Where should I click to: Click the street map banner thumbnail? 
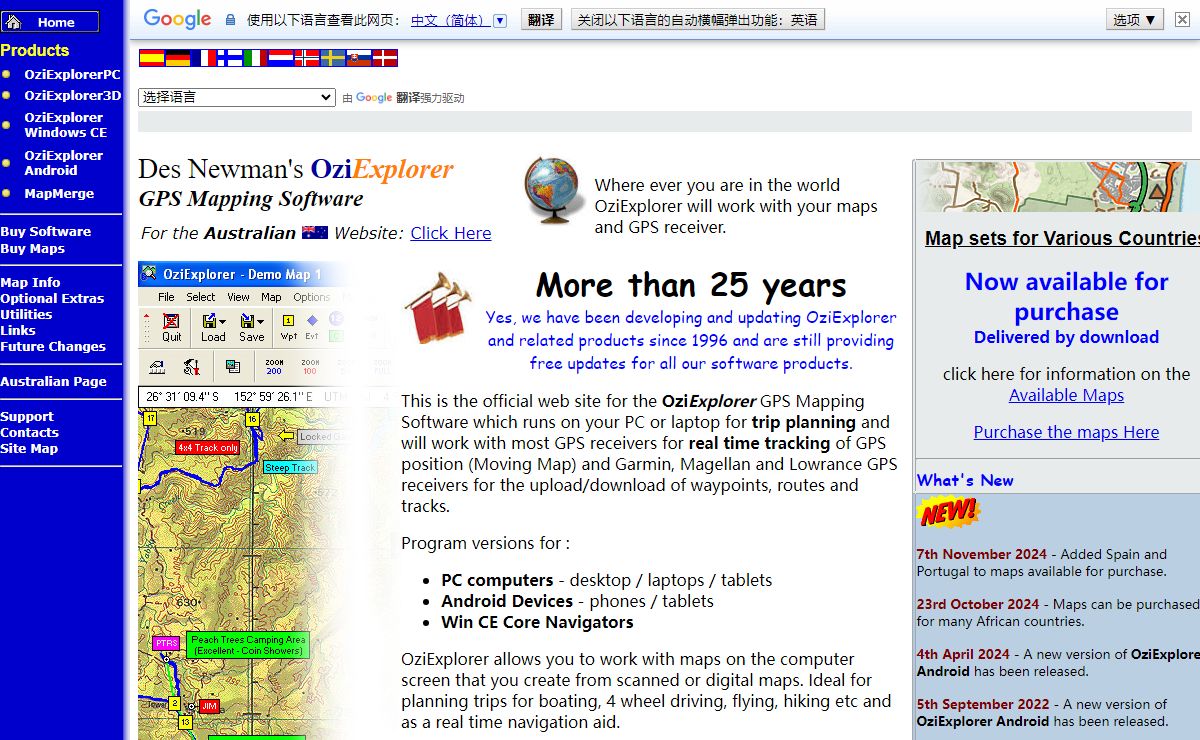1059,186
